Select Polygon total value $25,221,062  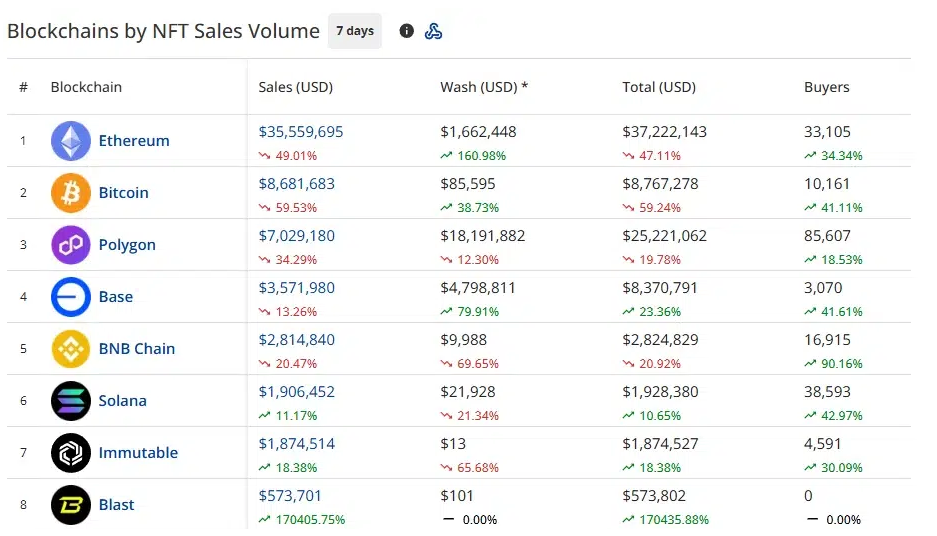pyautogui.click(x=665, y=236)
